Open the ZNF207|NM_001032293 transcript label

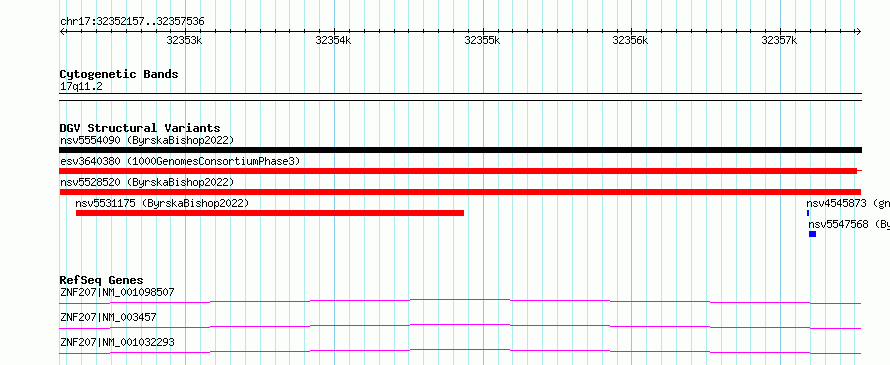point(117,342)
